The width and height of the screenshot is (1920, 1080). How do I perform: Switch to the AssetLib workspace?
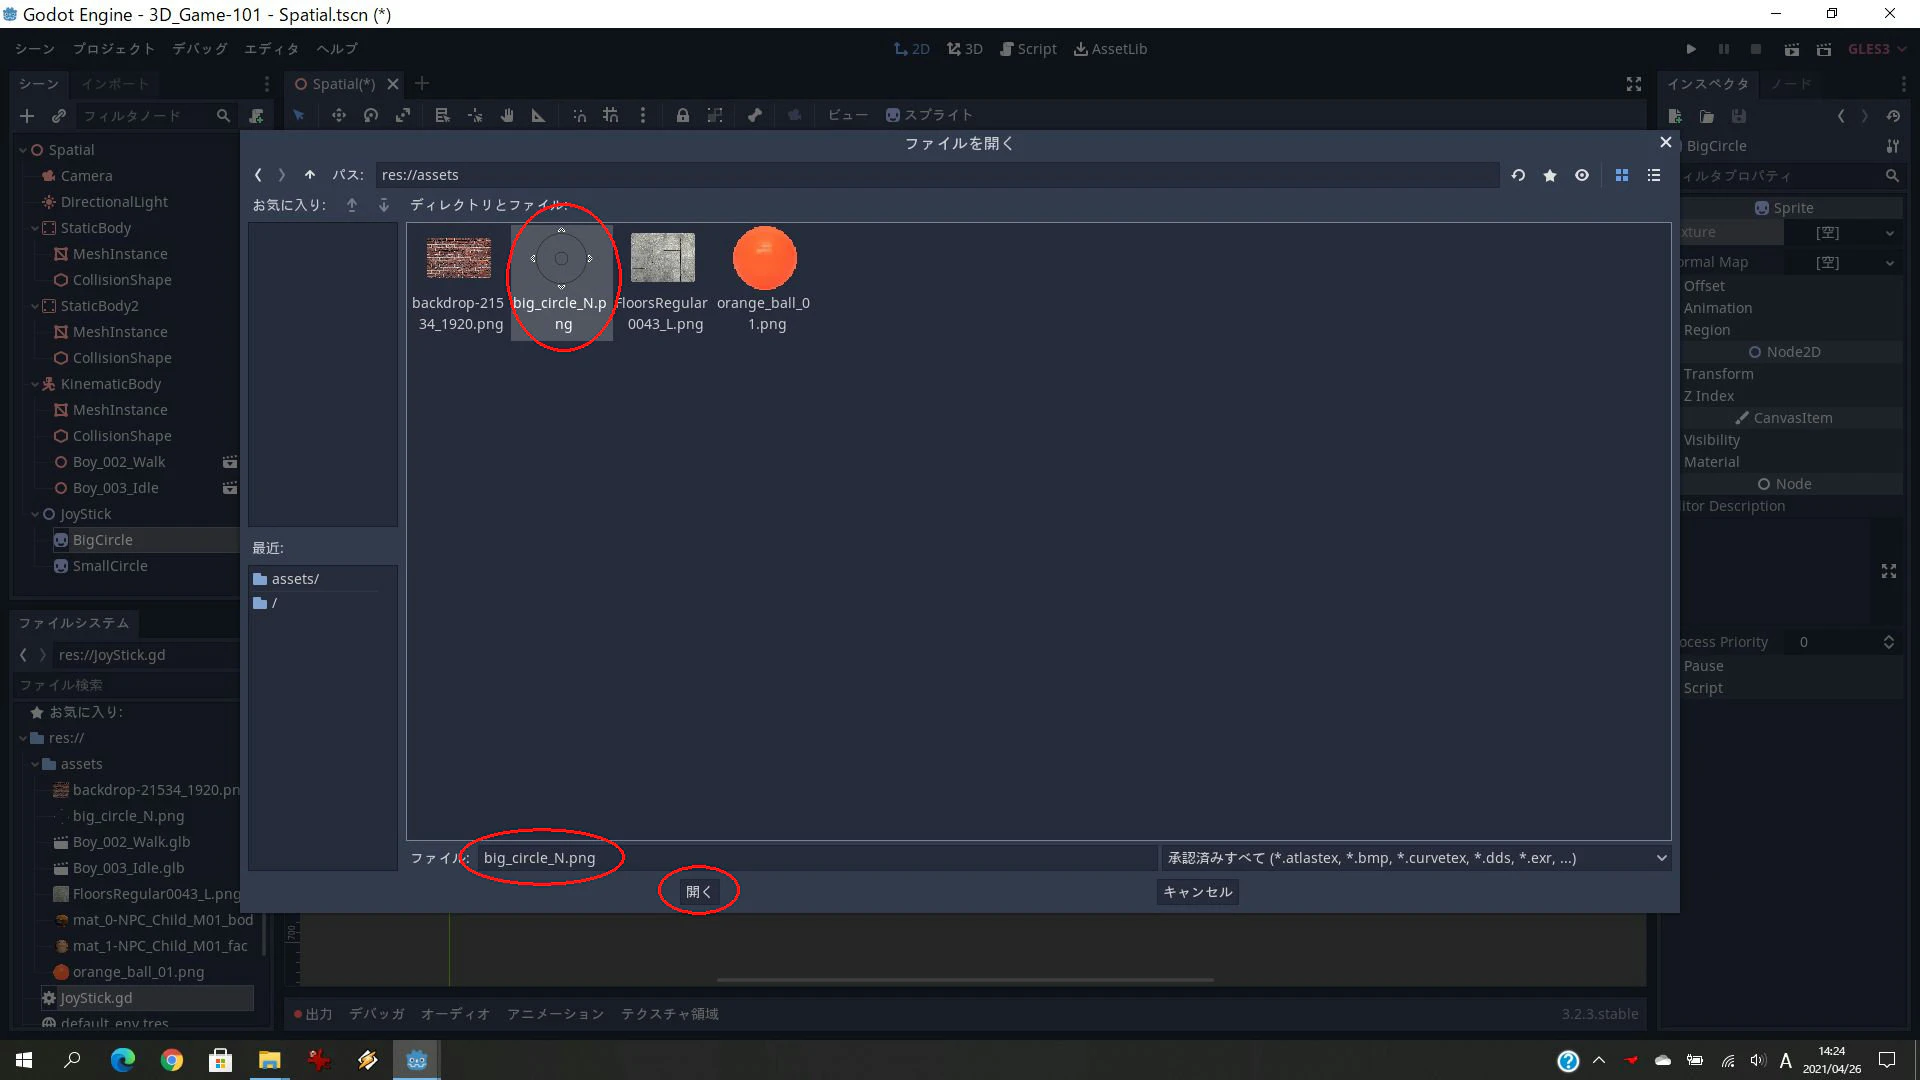[x=1110, y=49]
